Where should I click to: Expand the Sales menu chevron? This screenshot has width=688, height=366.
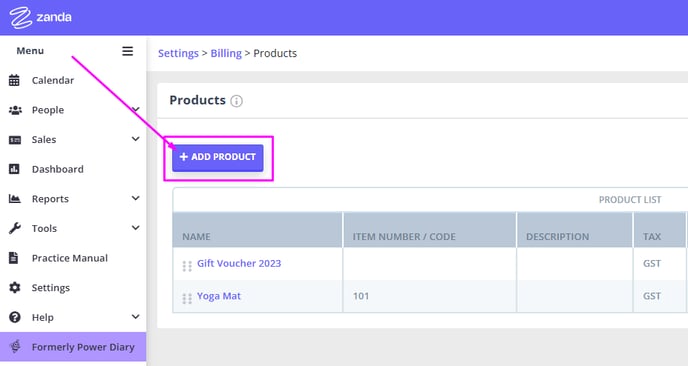[136, 139]
